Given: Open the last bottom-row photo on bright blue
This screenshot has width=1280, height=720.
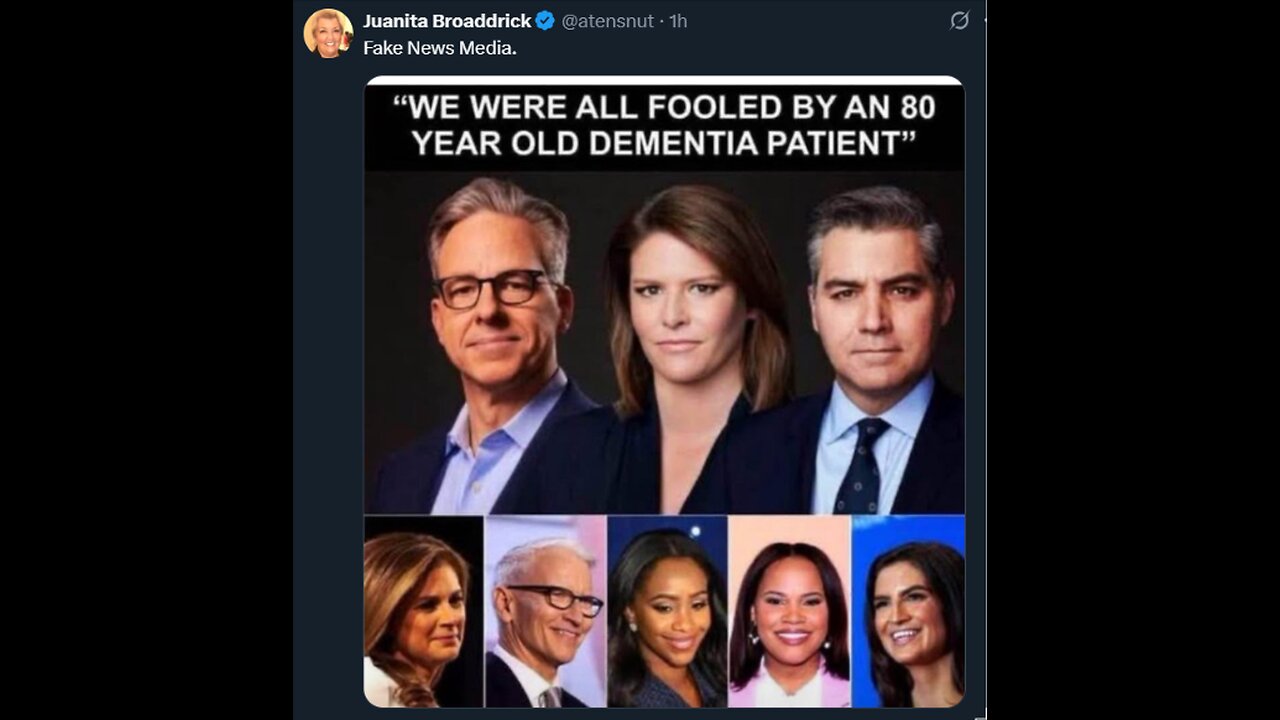Looking at the screenshot, I should (908, 612).
